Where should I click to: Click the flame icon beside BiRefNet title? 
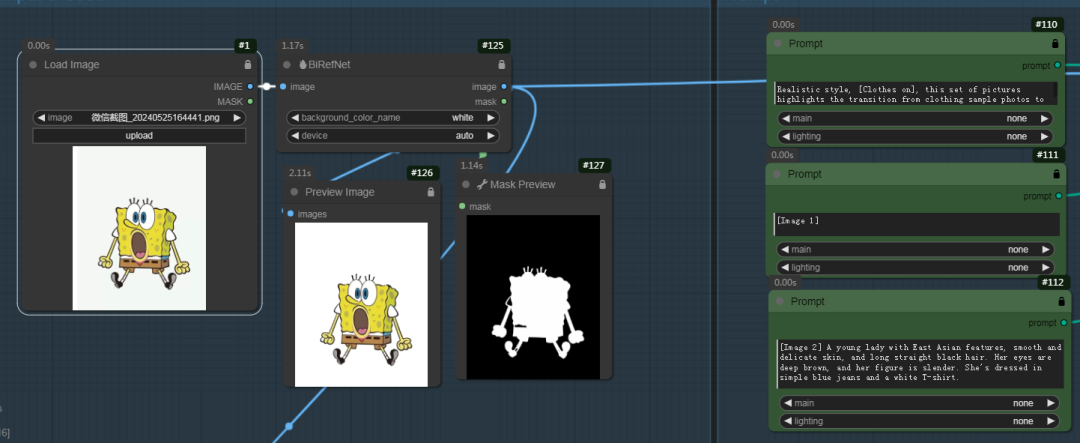[x=302, y=65]
